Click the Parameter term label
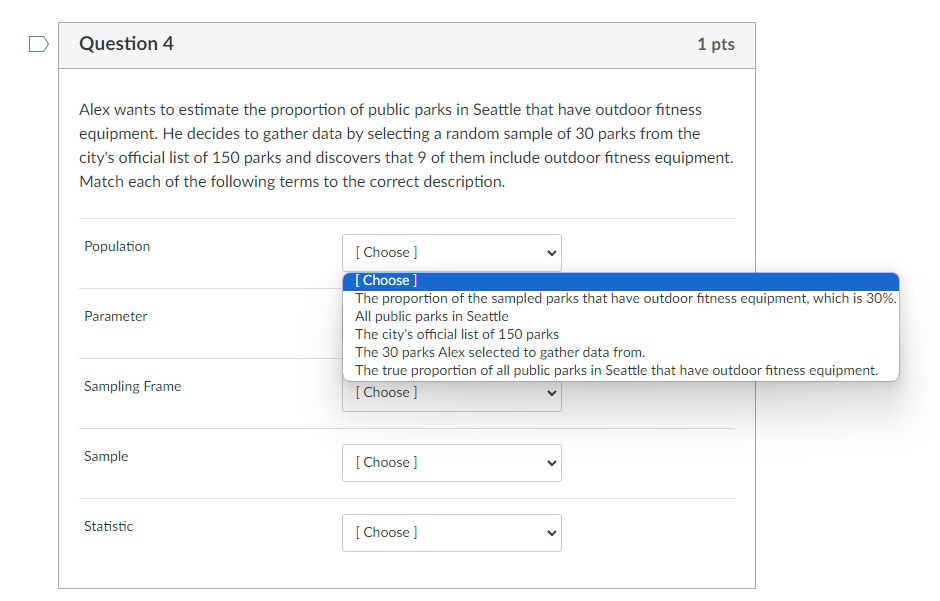The width and height of the screenshot is (940, 601). [116, 316]
